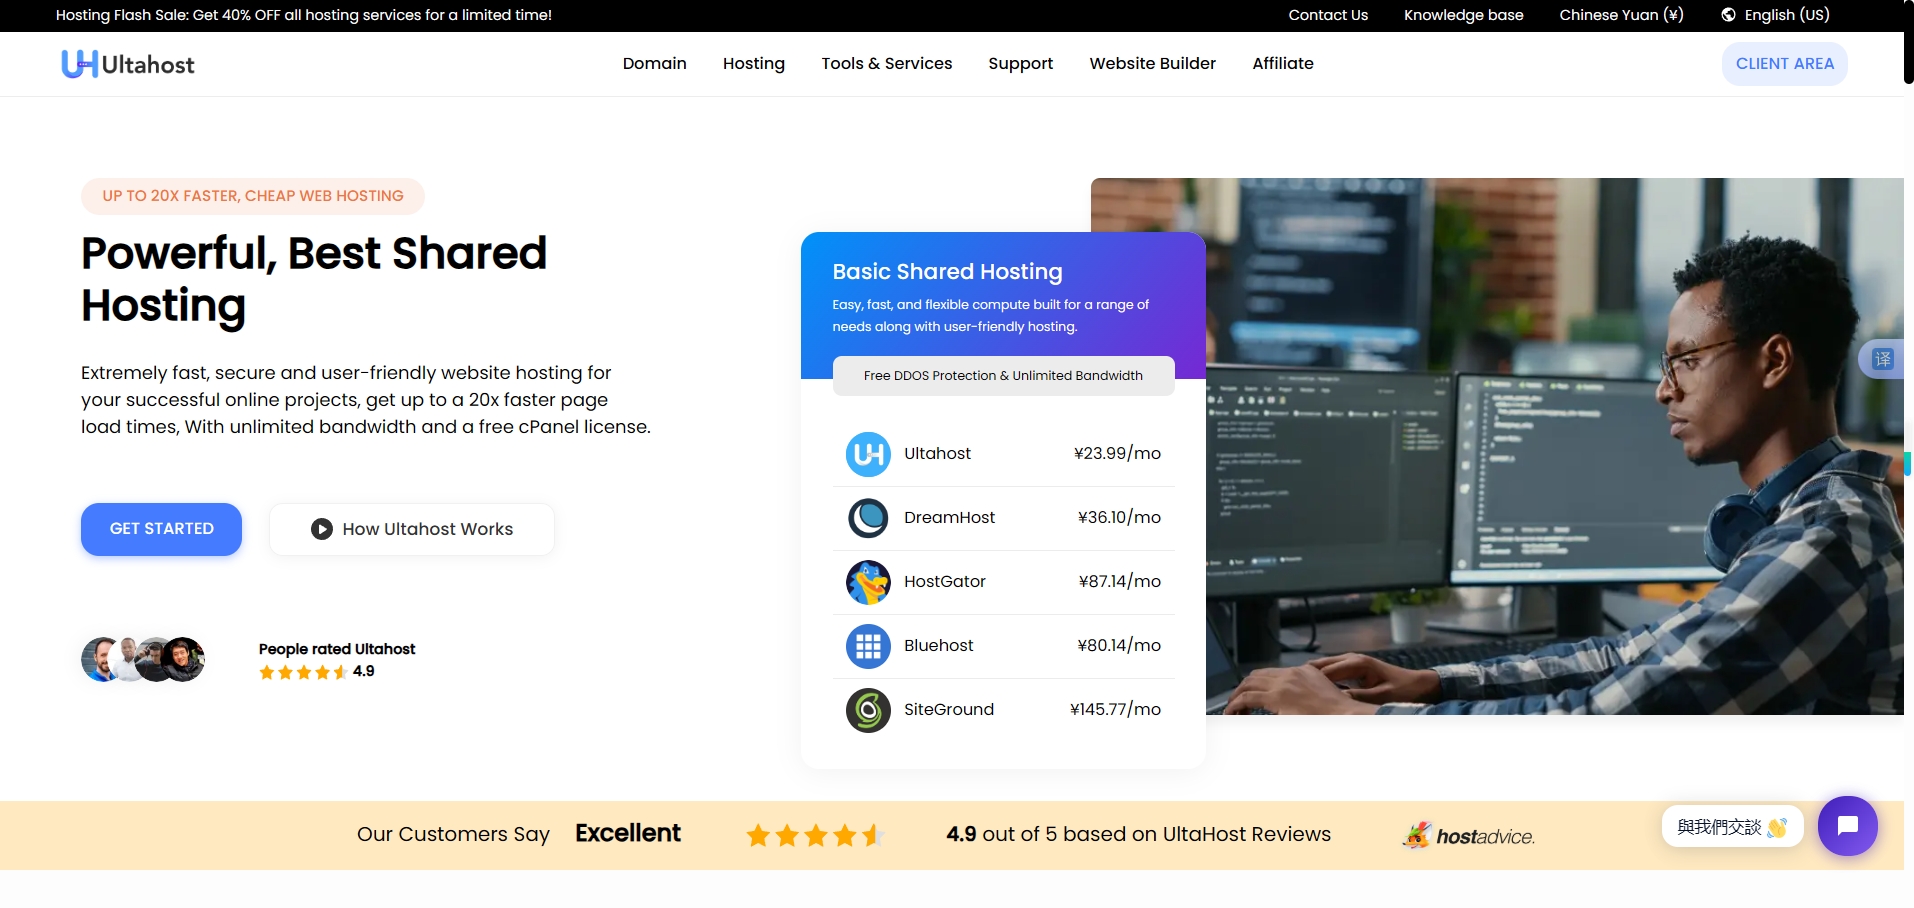The height and width of the screenshot is (908, 1914).
Task: Click the Ultahost icon in comparison list
Action: [868, 454]
